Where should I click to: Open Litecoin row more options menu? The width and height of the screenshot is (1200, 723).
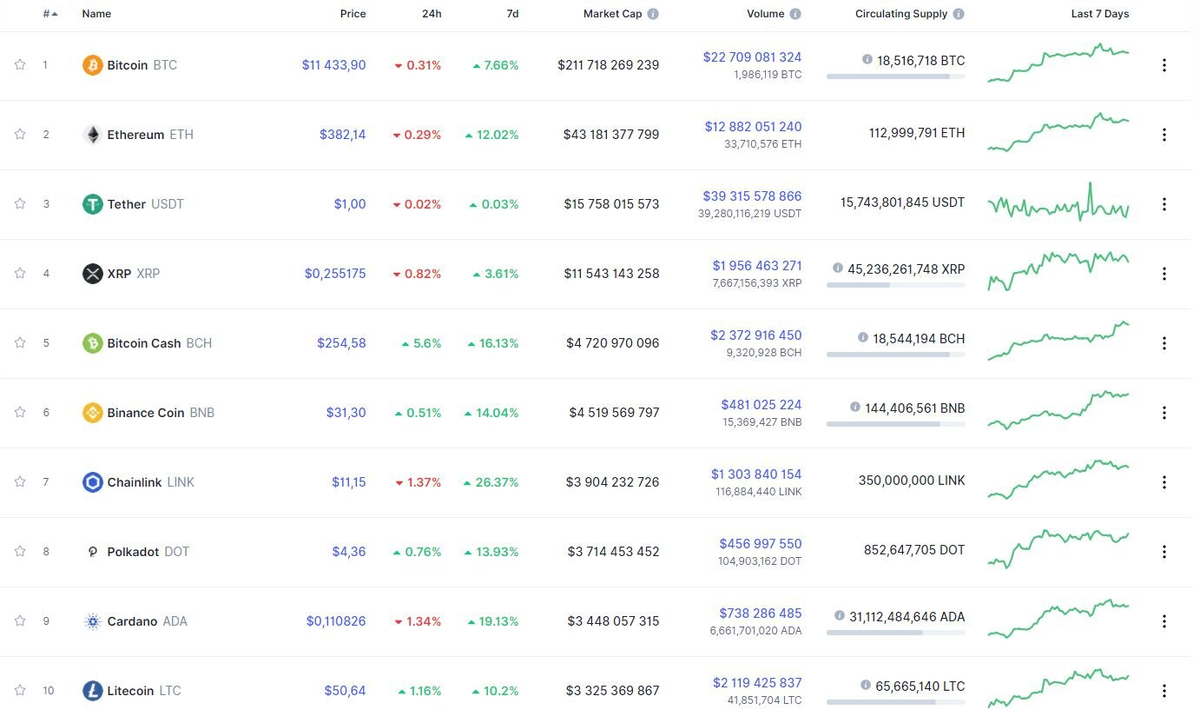click(x=1164, y=690)
